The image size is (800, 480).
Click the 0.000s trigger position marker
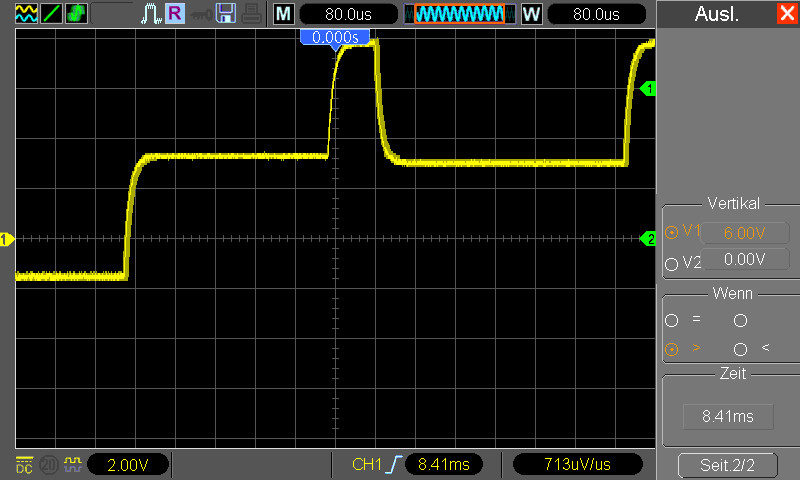click(x=335, y=38)
